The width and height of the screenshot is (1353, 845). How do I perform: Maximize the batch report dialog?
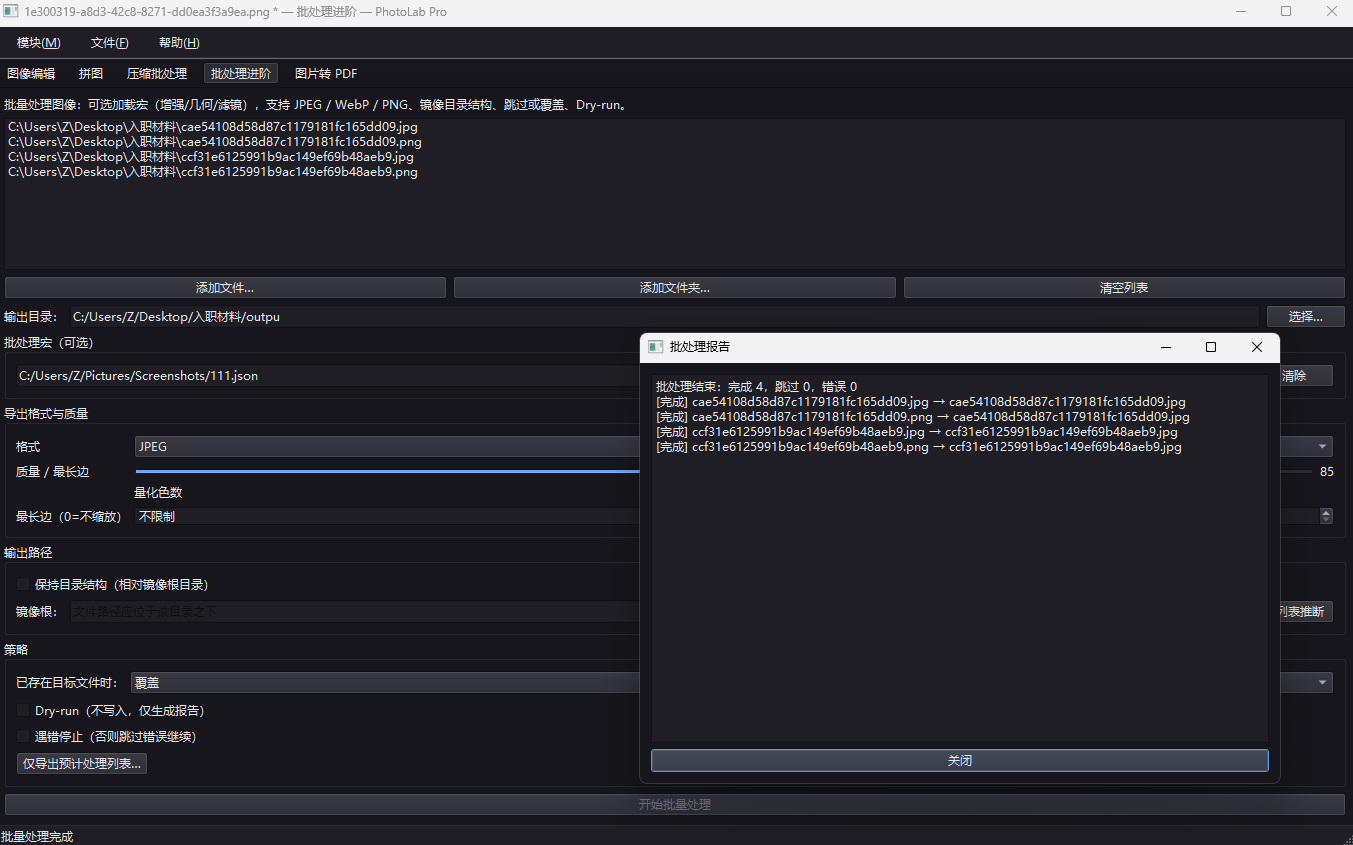tap(1211, 347)
